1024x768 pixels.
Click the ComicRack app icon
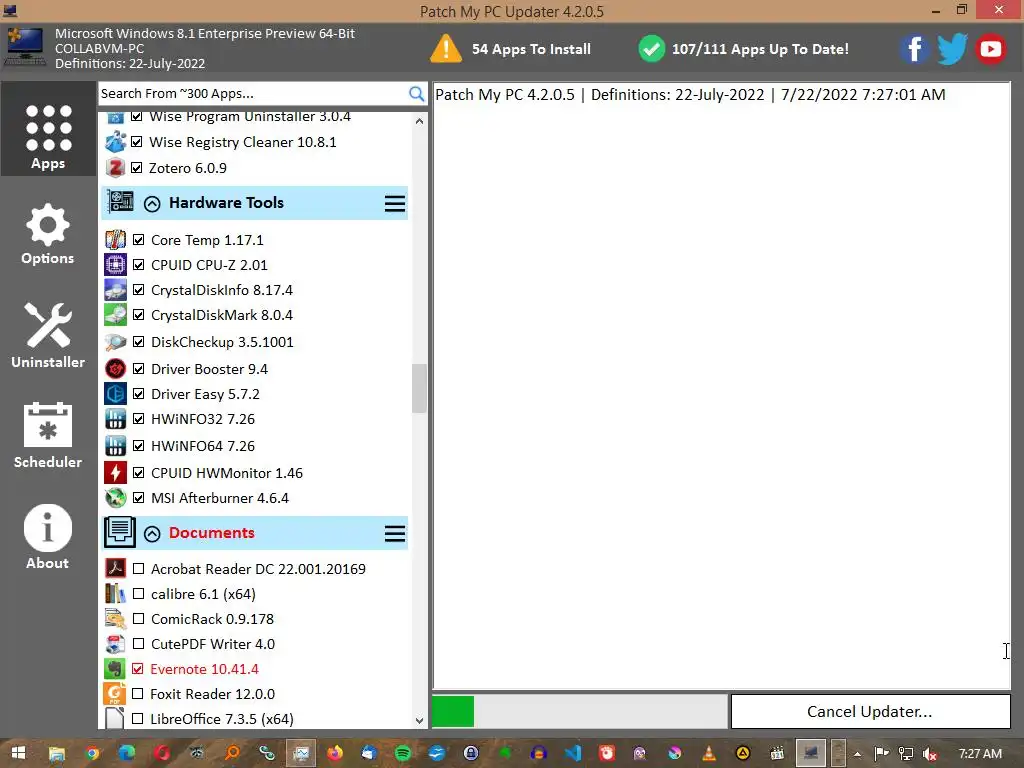(116, 618)
